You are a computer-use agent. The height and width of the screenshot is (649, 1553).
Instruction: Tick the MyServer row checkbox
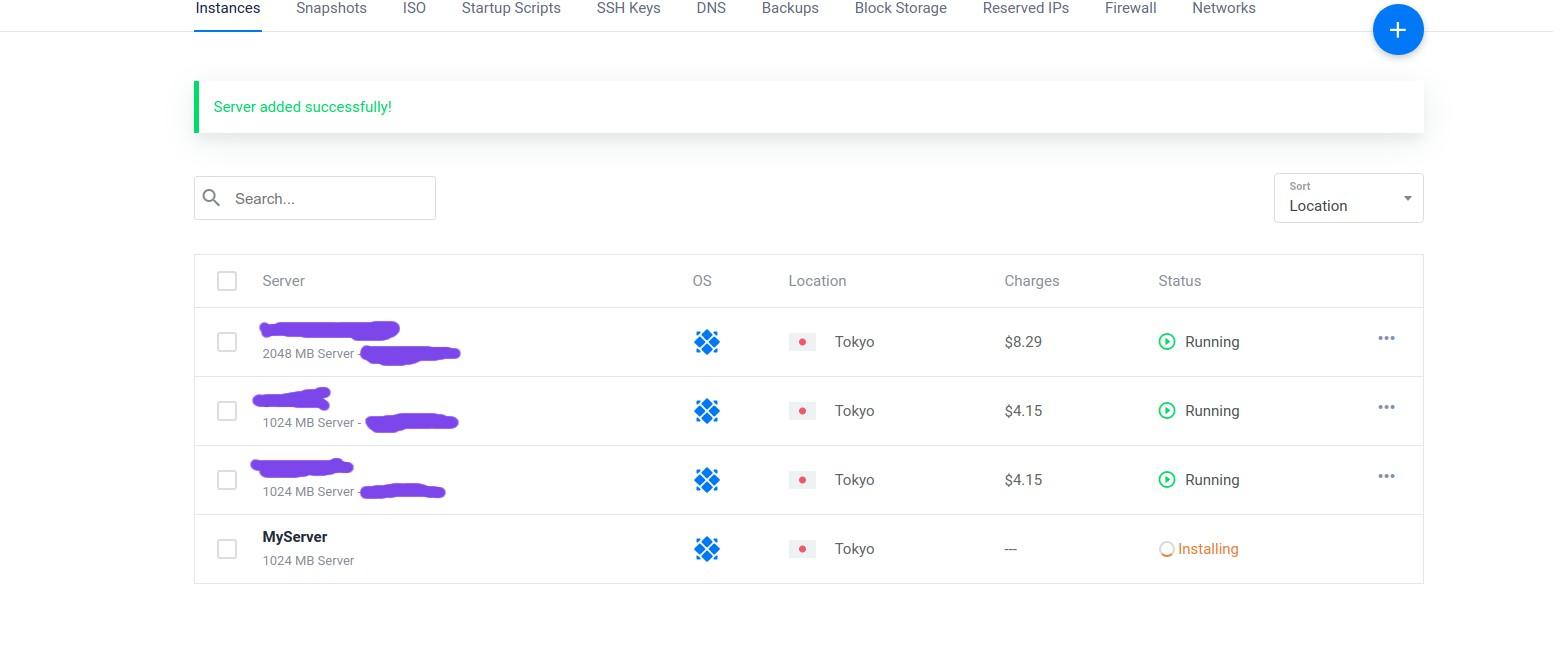227,549
